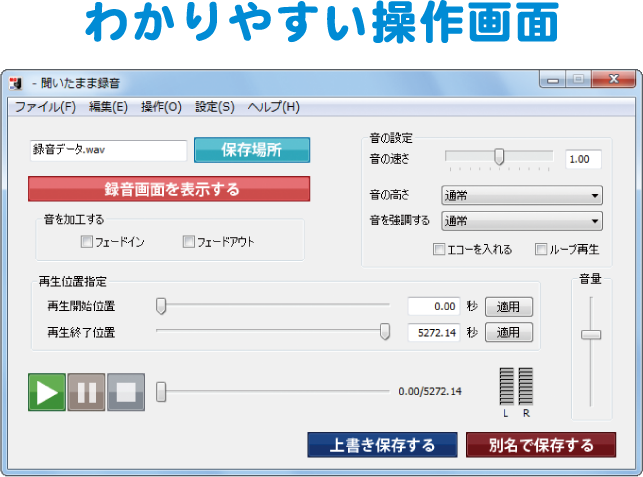
Task: Open the 音の高さ dropdown
Action: click(521, 196)
